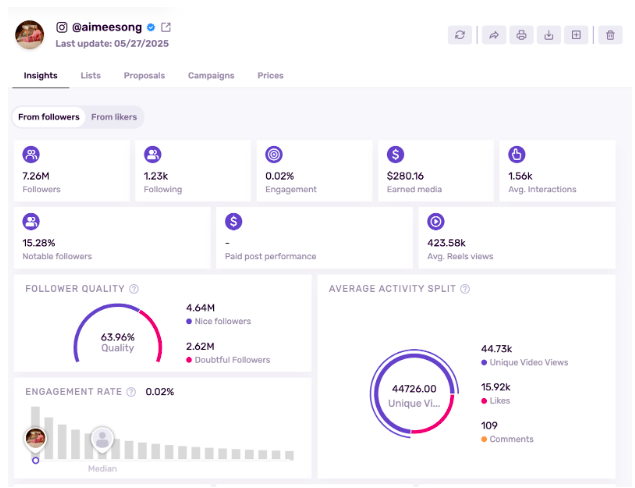635x488 pixels.
Task: Print the influencer report
Action: tap(520, 35)
